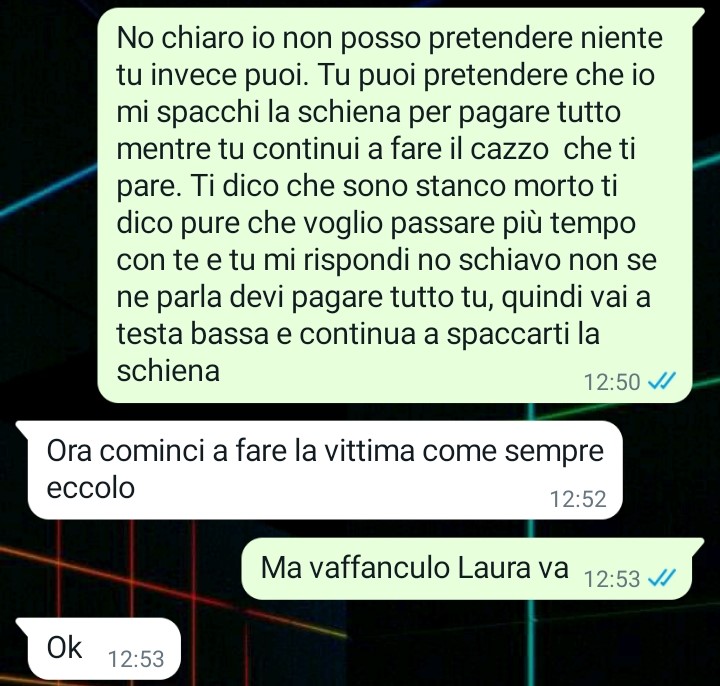Image resolution: width=720 pixels, height=686 pixels.
Task: Click the word 'eccolo' in the white bubble
Action: [x=91, y=487]
